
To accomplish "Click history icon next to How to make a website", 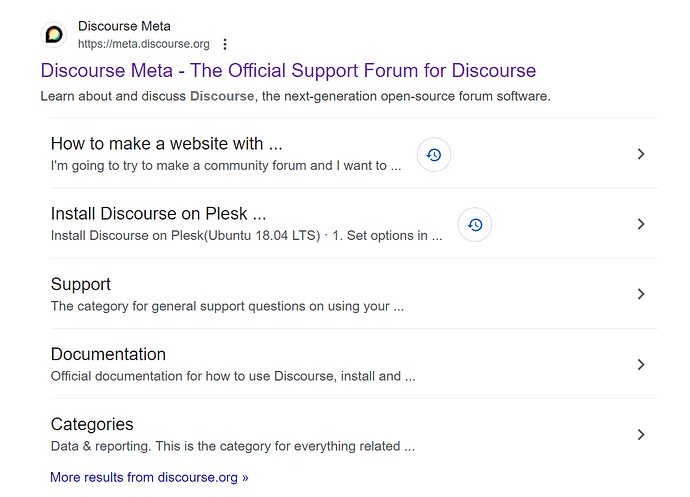I will 434,155.
